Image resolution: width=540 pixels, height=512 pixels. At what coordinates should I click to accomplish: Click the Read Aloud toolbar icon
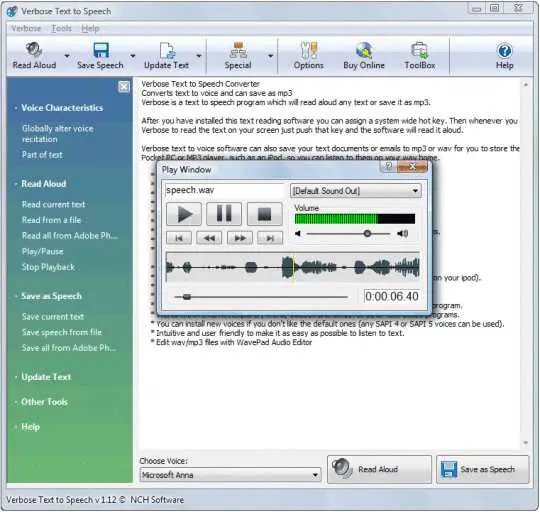tap(34, 50)
